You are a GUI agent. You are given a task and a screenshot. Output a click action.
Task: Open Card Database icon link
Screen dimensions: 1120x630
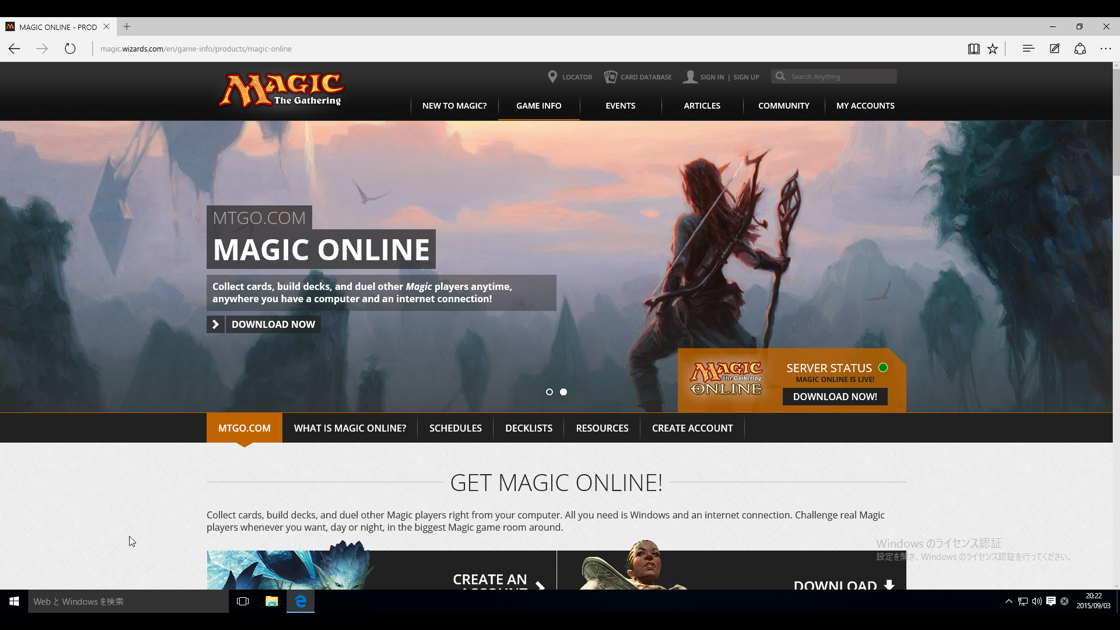[x=610, y=76]
